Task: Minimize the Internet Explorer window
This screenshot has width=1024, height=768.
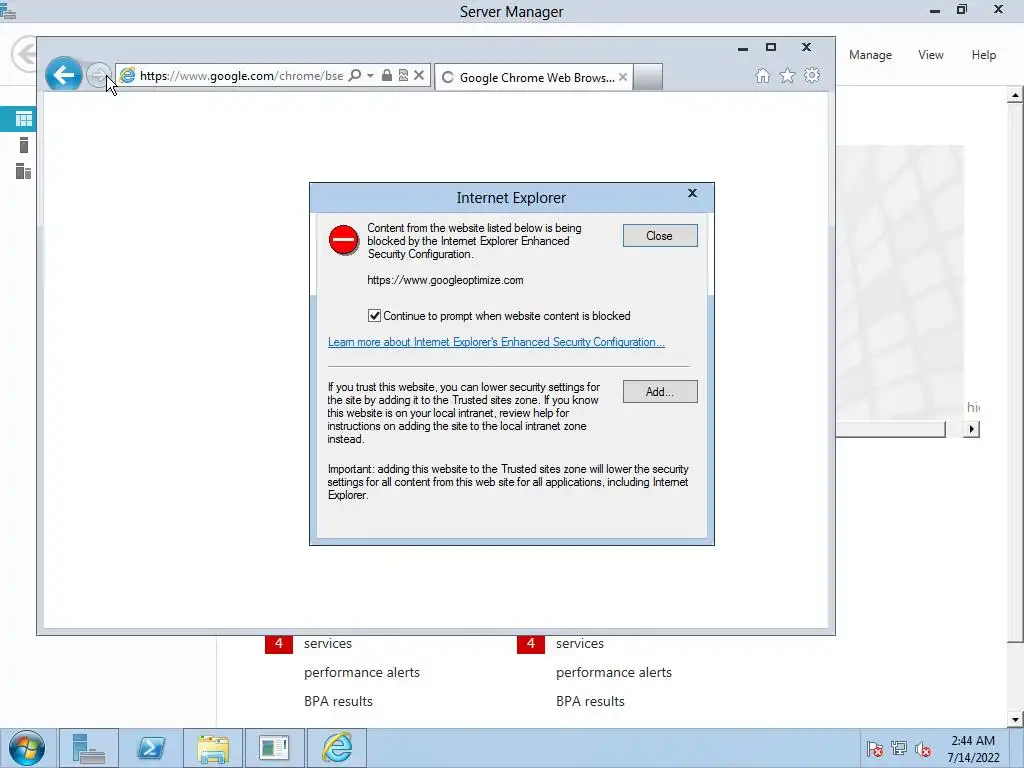Action: 743,48
